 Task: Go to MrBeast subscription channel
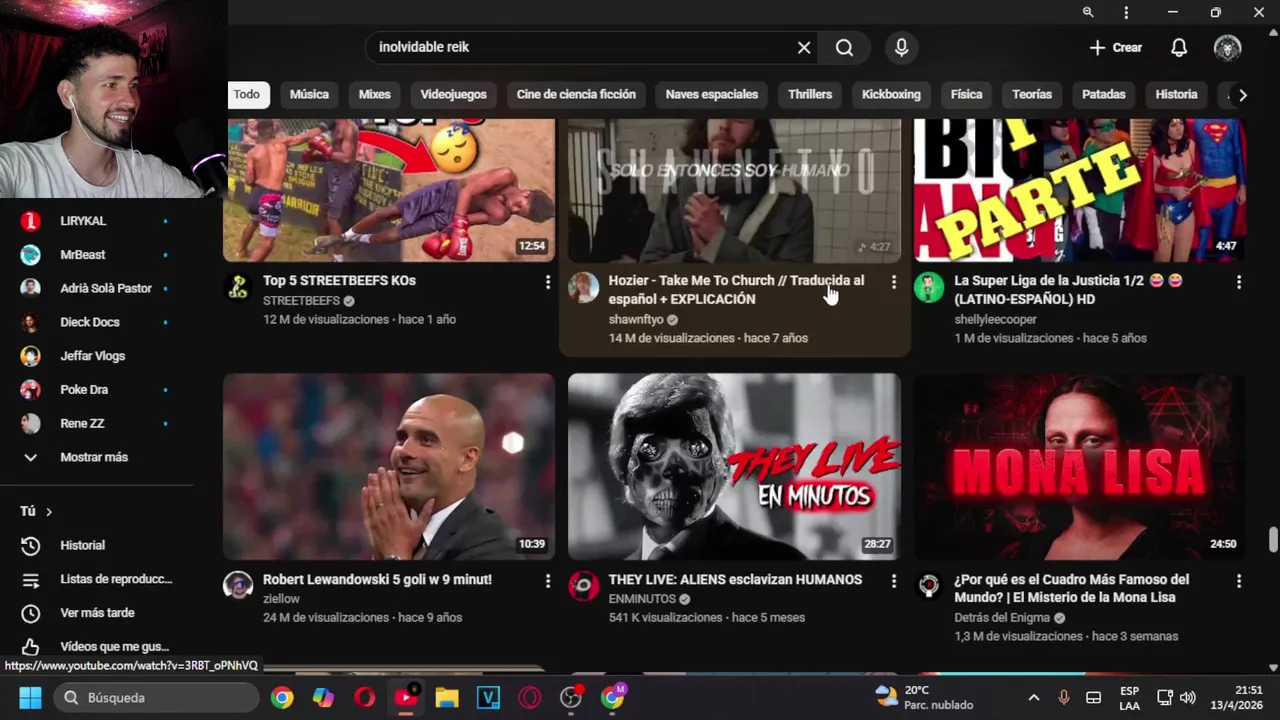point(96,254)
